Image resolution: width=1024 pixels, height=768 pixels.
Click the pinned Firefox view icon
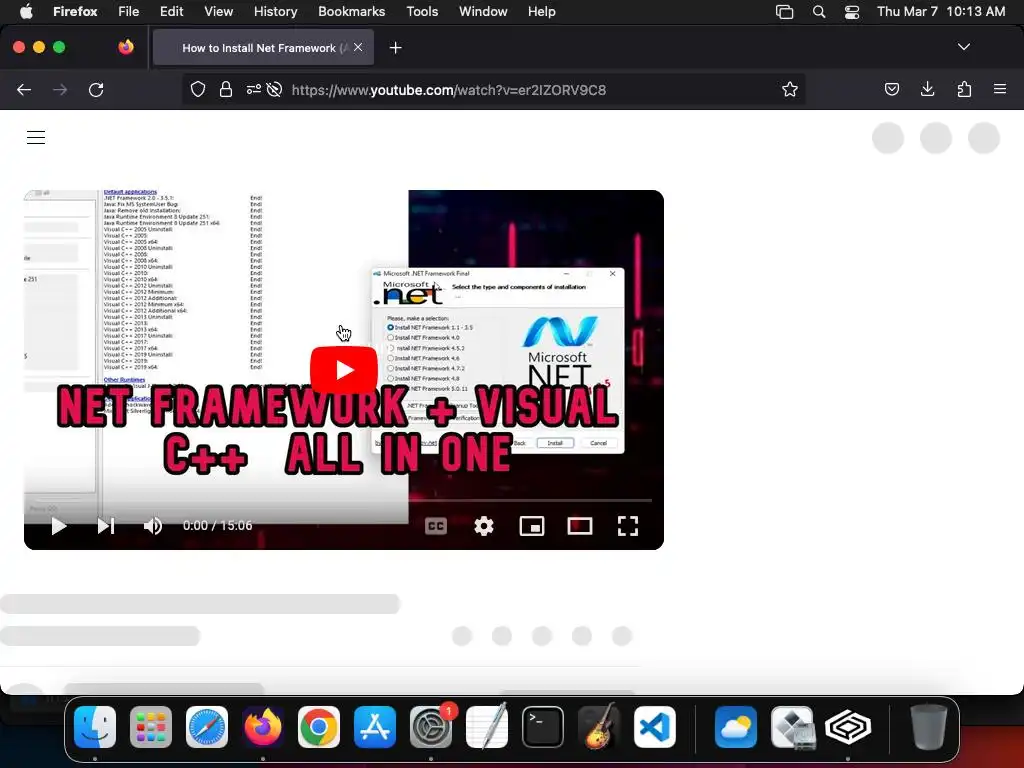tap(126, 47)
